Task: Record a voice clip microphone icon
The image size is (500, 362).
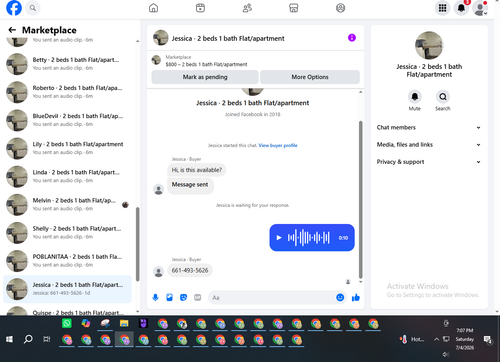Action: click(x=155, y=297)
